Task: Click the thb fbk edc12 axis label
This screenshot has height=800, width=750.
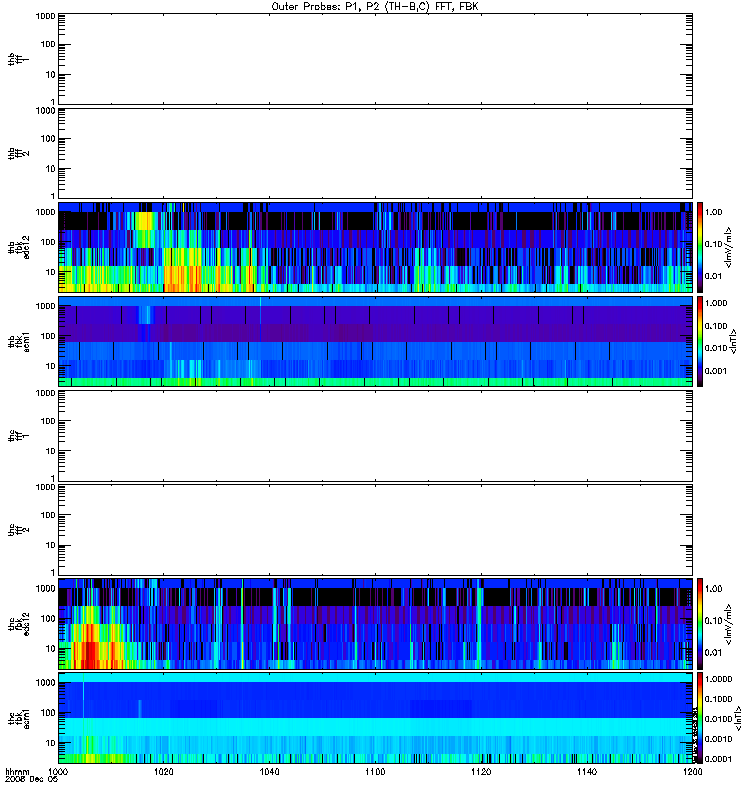Action: (18, 247)
